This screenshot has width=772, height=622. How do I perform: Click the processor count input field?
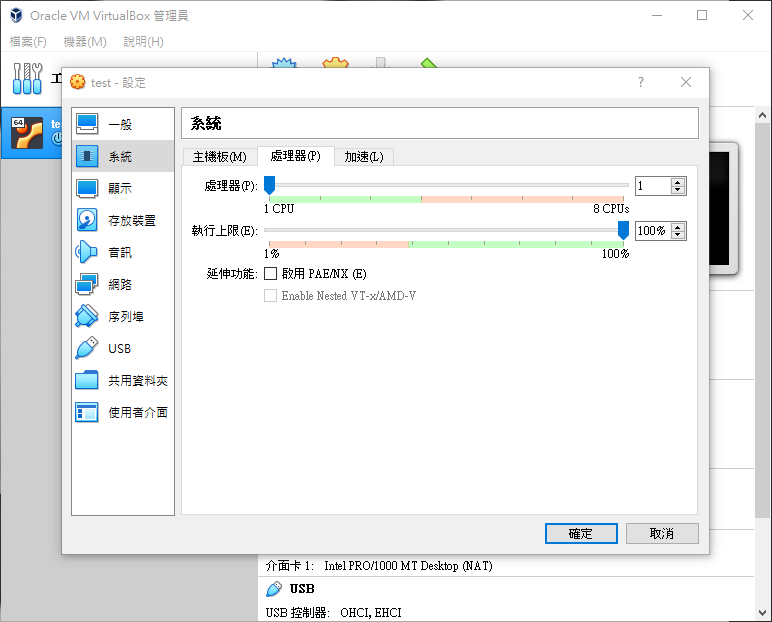pos(653,186)
